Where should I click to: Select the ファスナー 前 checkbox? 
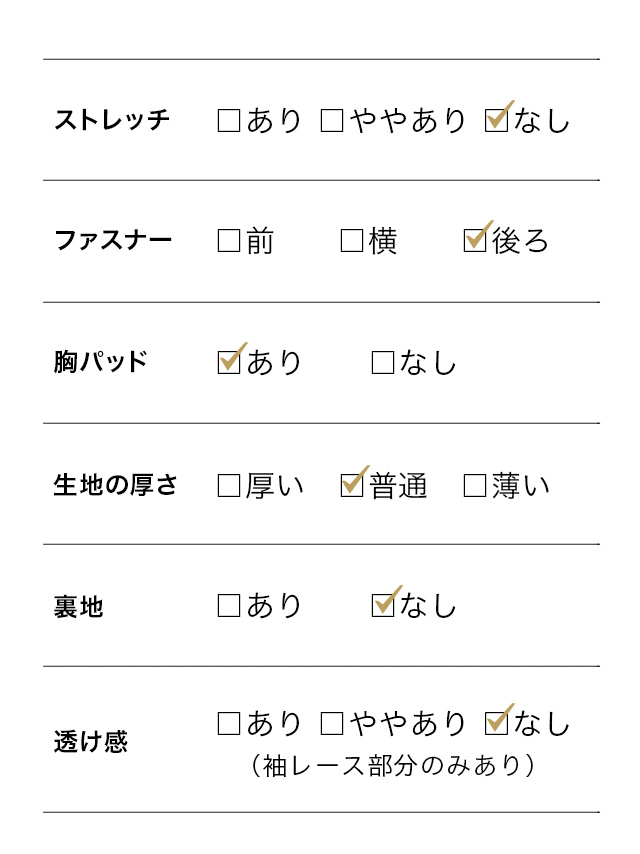point(229,241)
